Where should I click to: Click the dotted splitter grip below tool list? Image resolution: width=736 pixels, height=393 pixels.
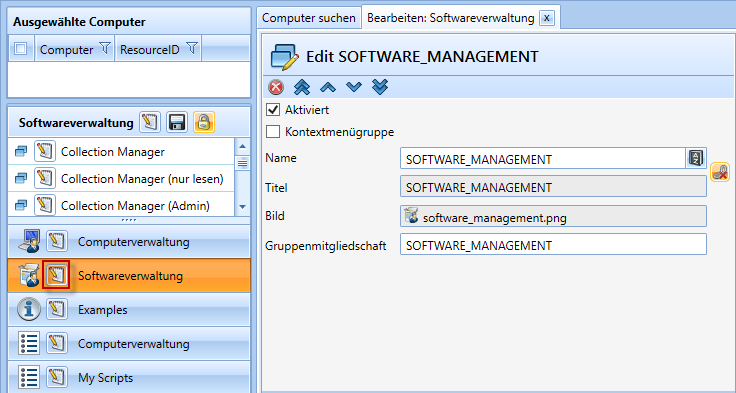(x=129, y=220)
